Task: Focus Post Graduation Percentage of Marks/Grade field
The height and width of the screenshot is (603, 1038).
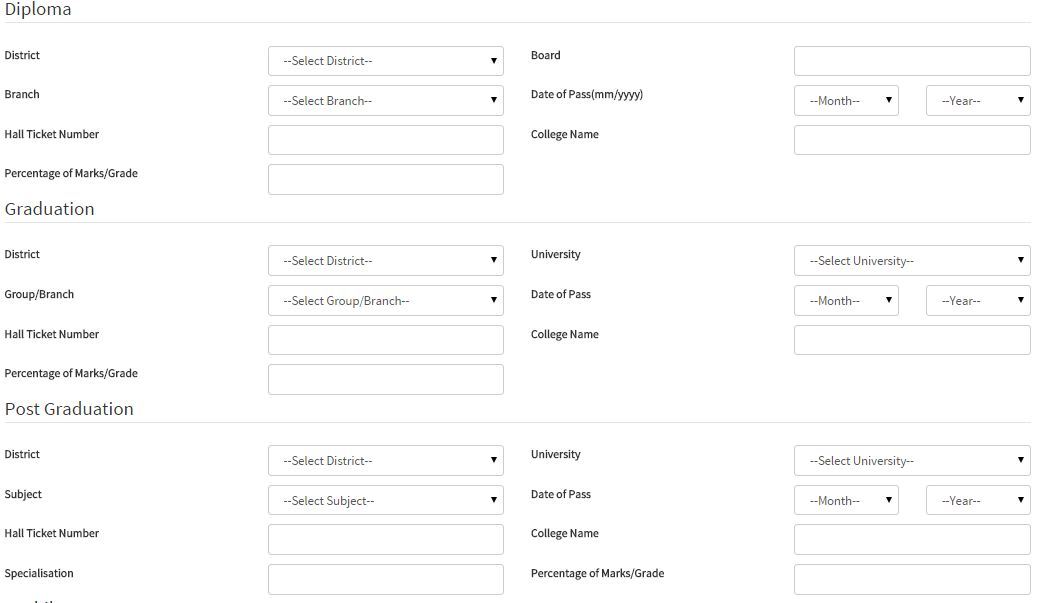Action: 911,579
